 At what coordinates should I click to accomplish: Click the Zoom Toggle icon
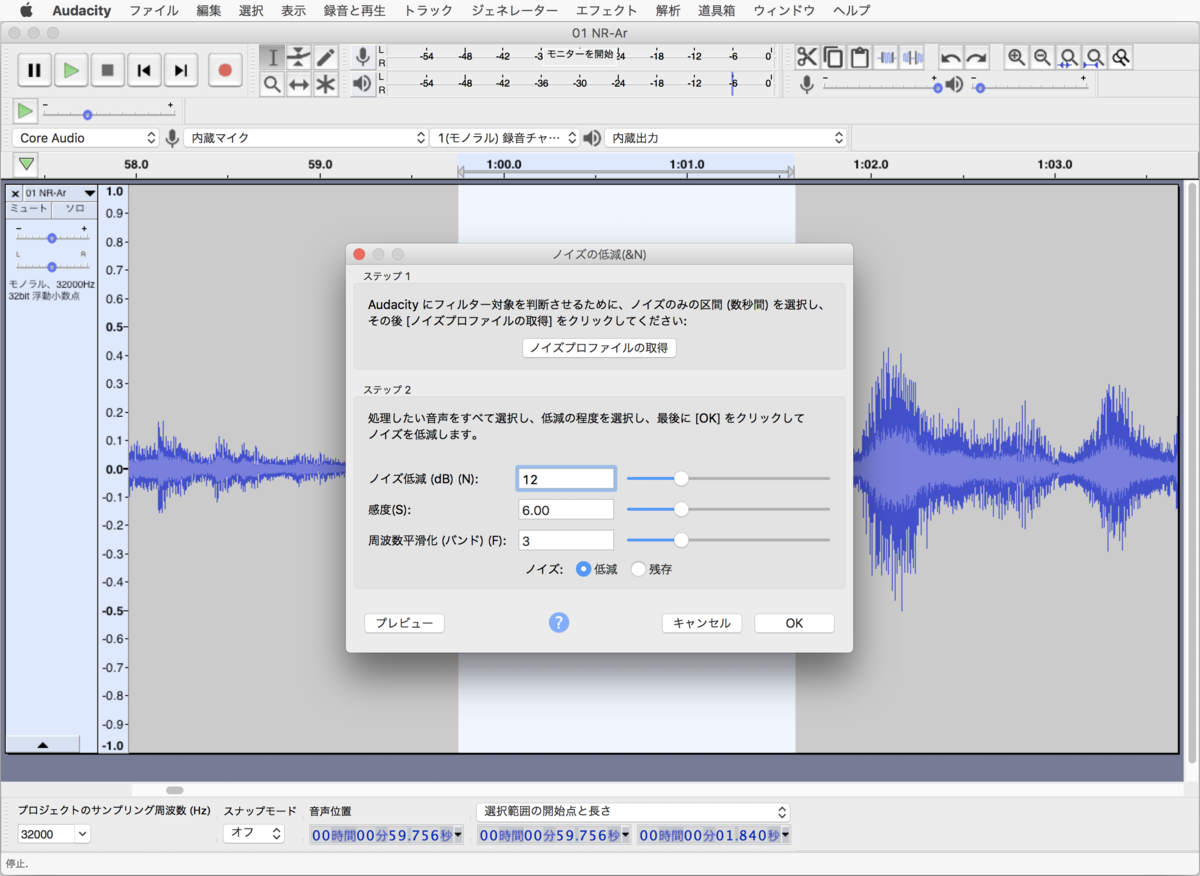pyautogui.click(x=1121, y=58)
